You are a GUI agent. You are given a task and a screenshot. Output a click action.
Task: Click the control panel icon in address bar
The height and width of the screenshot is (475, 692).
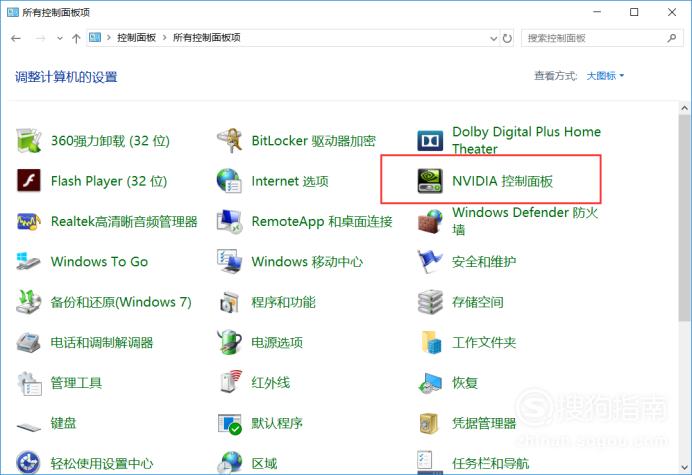(95, 38)
